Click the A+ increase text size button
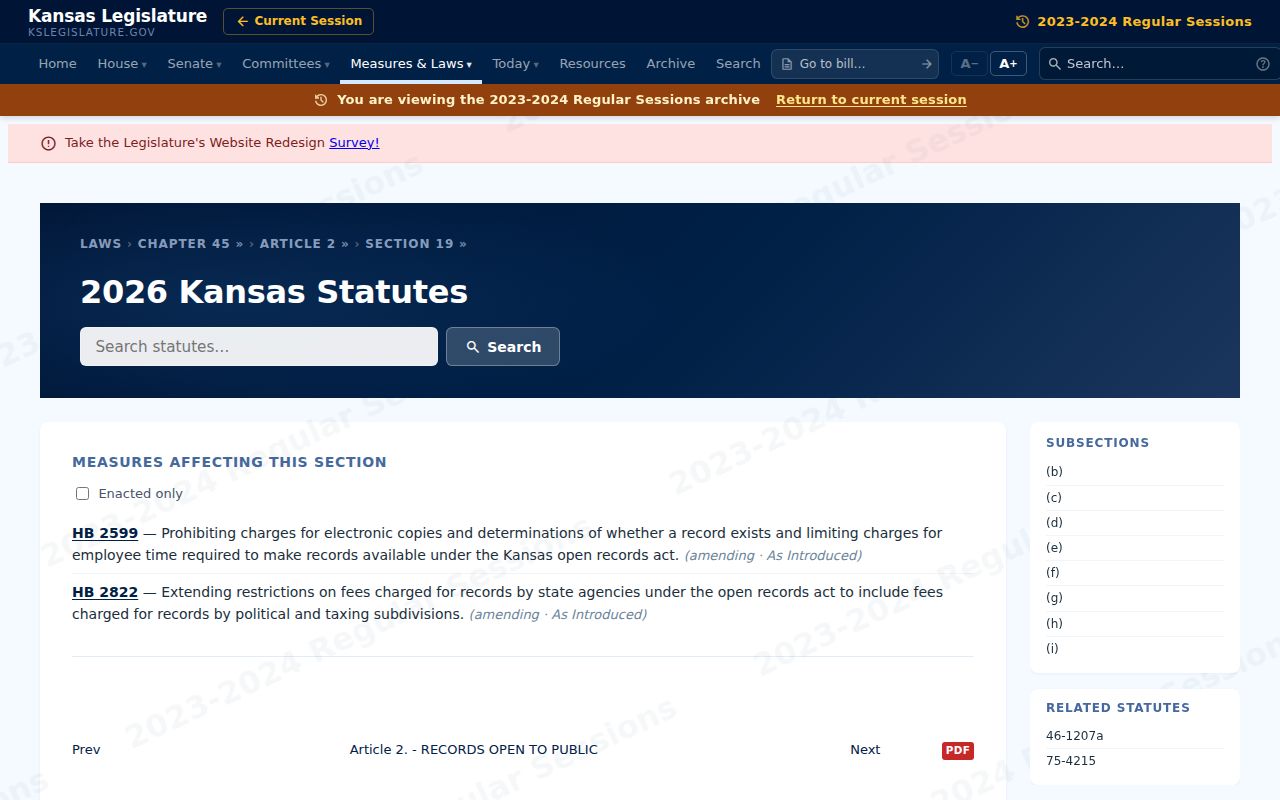Viewport: 1280px width, 800px height. click(1008, 64)
